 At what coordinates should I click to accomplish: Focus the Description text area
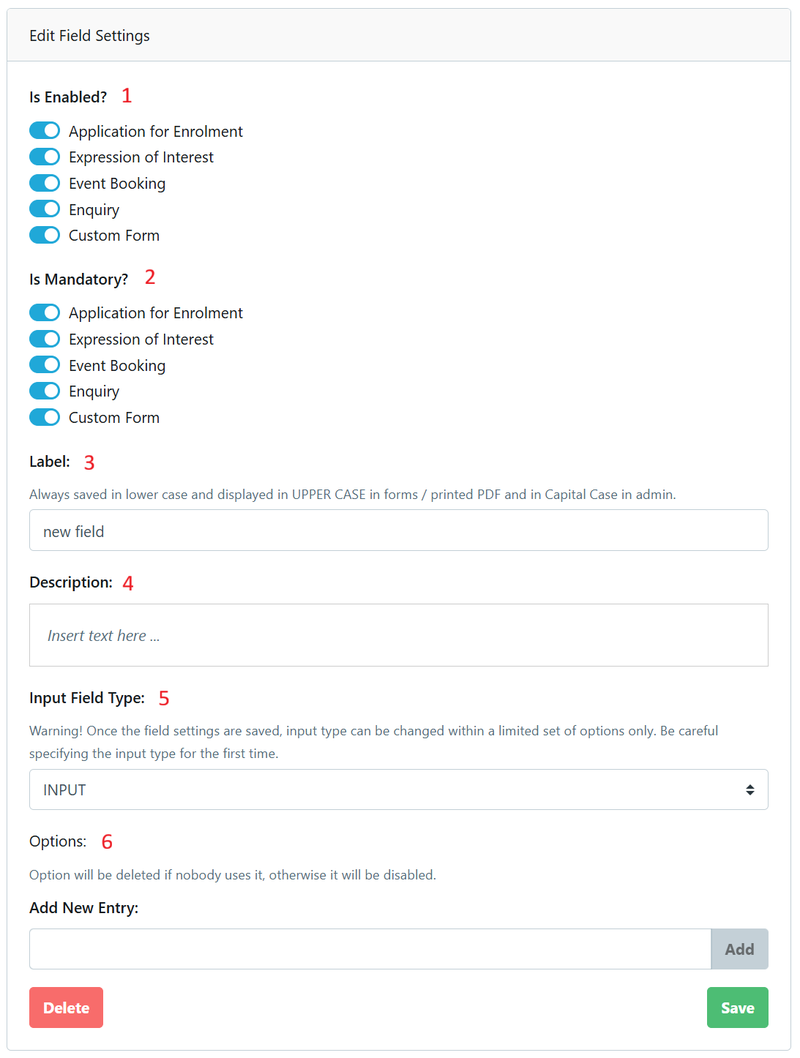[x=398, y=634]
